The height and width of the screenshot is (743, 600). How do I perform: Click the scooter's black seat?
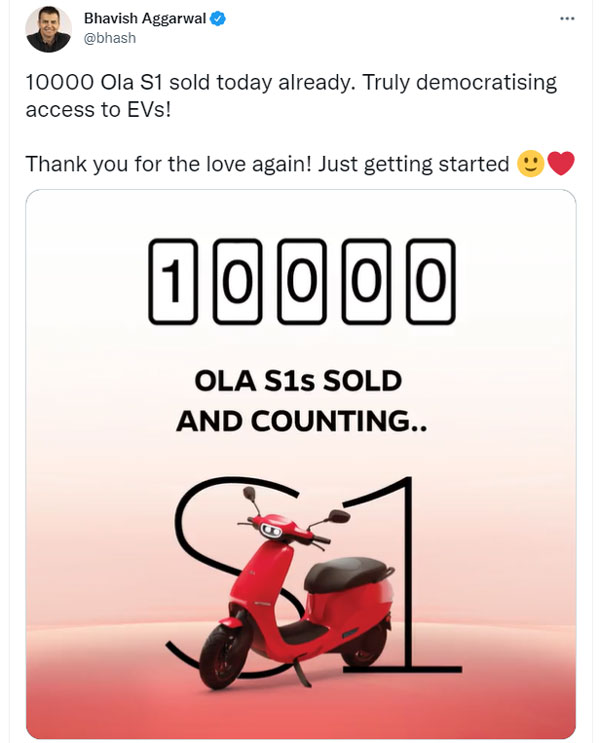point(345,574)
